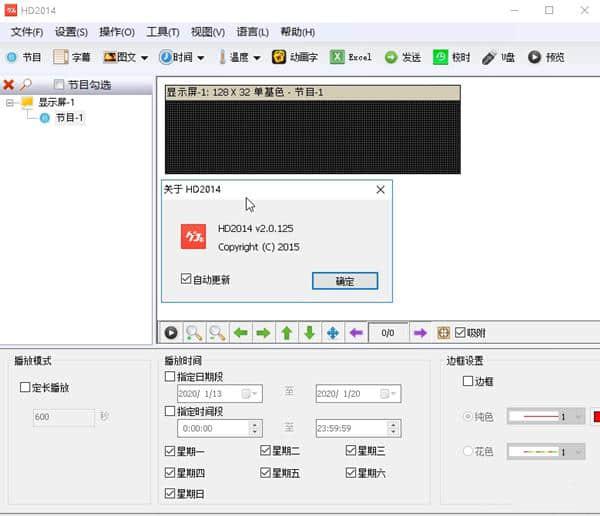This screenshot has height=516, width=600.
Task: Click the purple right arrow next icon
Action: (x=420, y=332)
